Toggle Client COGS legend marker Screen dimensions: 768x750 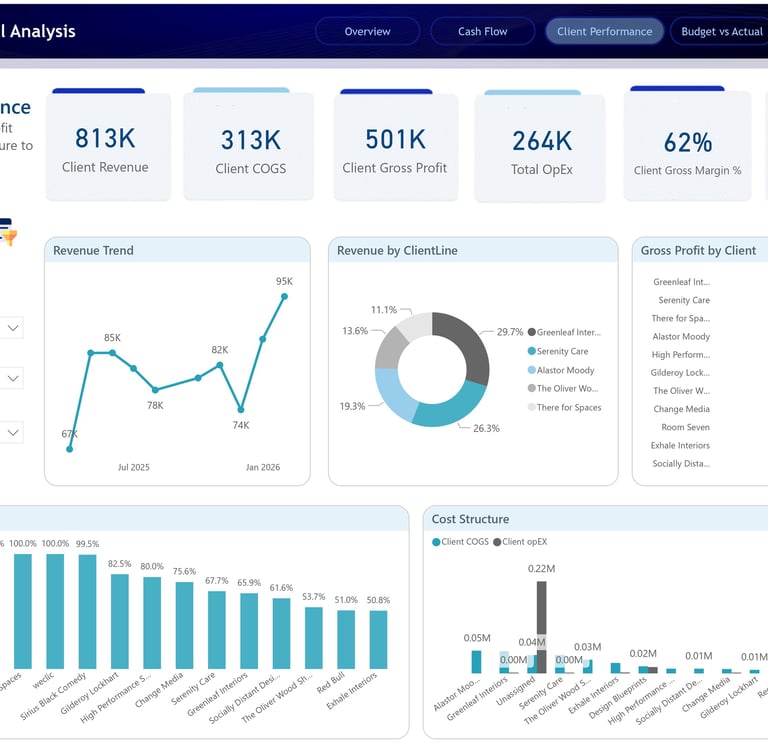tap(436, 542)
